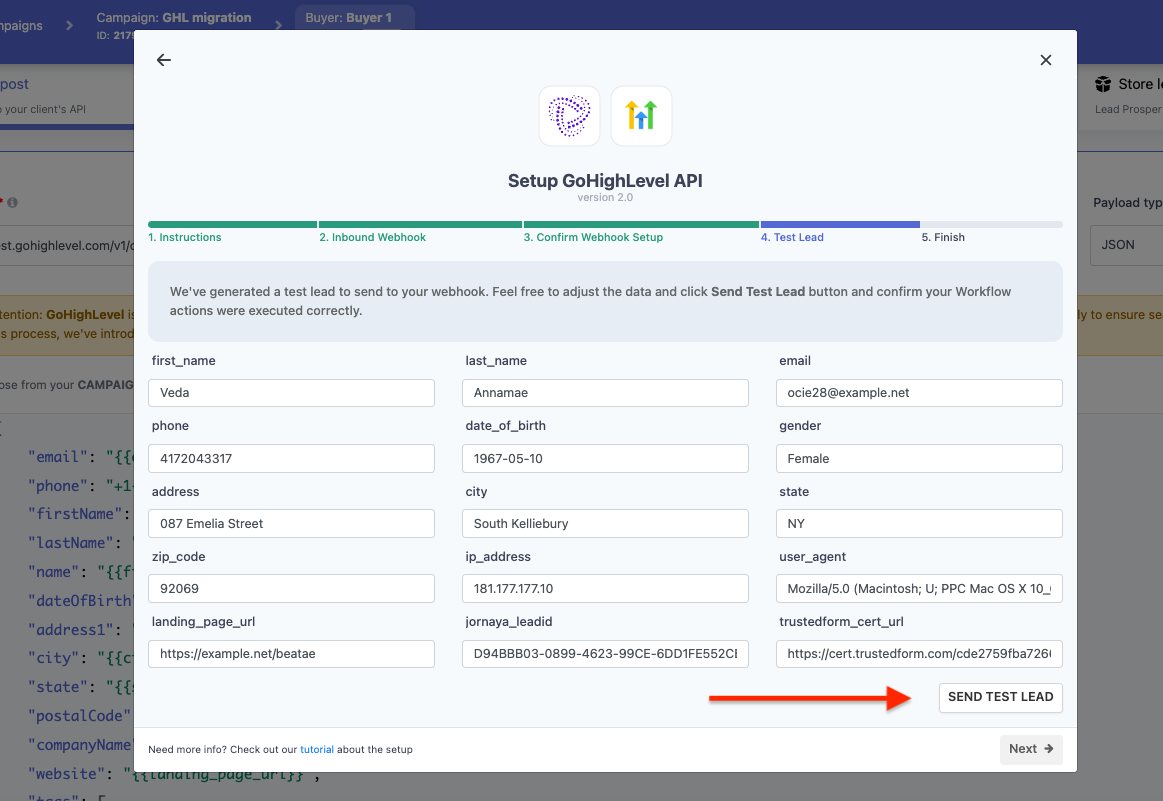This screenshot has height=801, width=1163.
Task: Click the background post URL field gohighlevel.com
Action: click(x=67, y=245)
